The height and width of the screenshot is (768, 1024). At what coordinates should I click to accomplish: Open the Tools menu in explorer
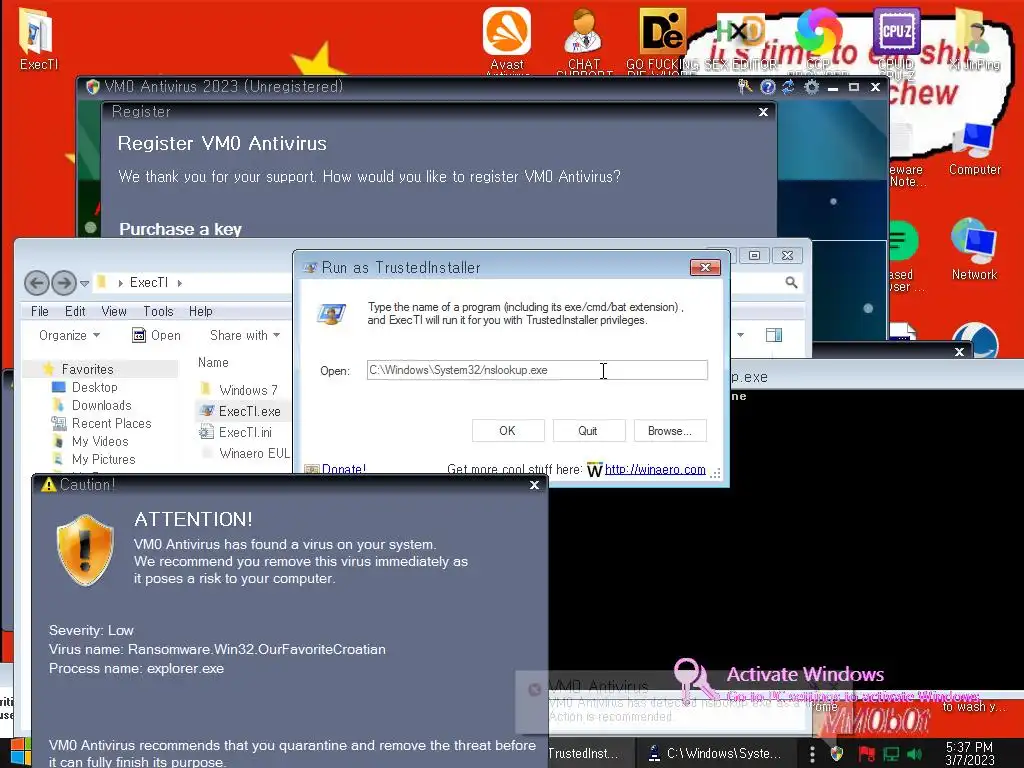click(159, 312)
